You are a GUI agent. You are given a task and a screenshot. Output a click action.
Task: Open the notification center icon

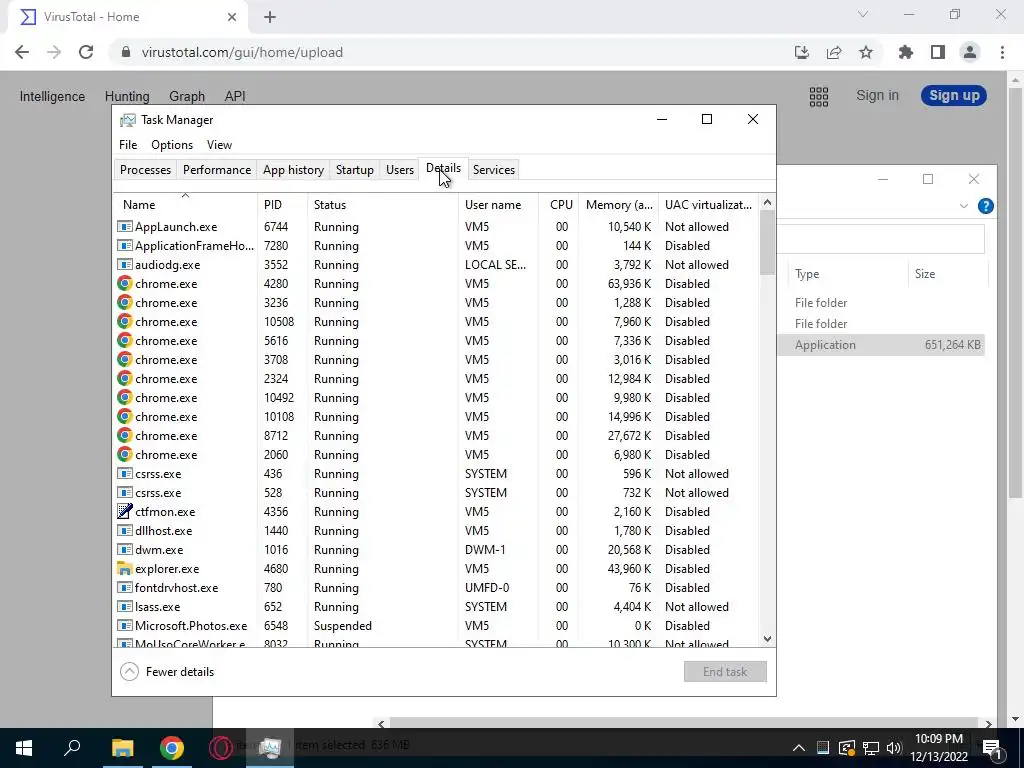tap(992, 748)
